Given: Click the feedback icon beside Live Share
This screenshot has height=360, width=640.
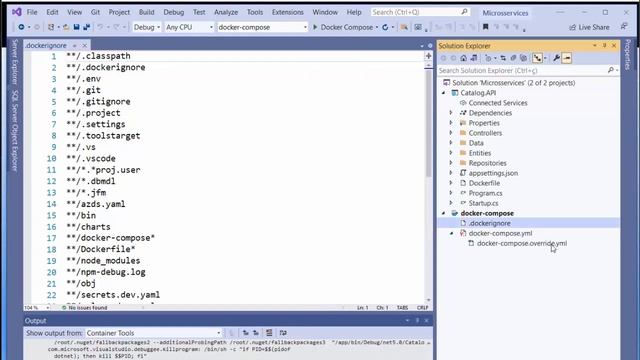Looking at the screenshot, I should click(x=624, y=27).
